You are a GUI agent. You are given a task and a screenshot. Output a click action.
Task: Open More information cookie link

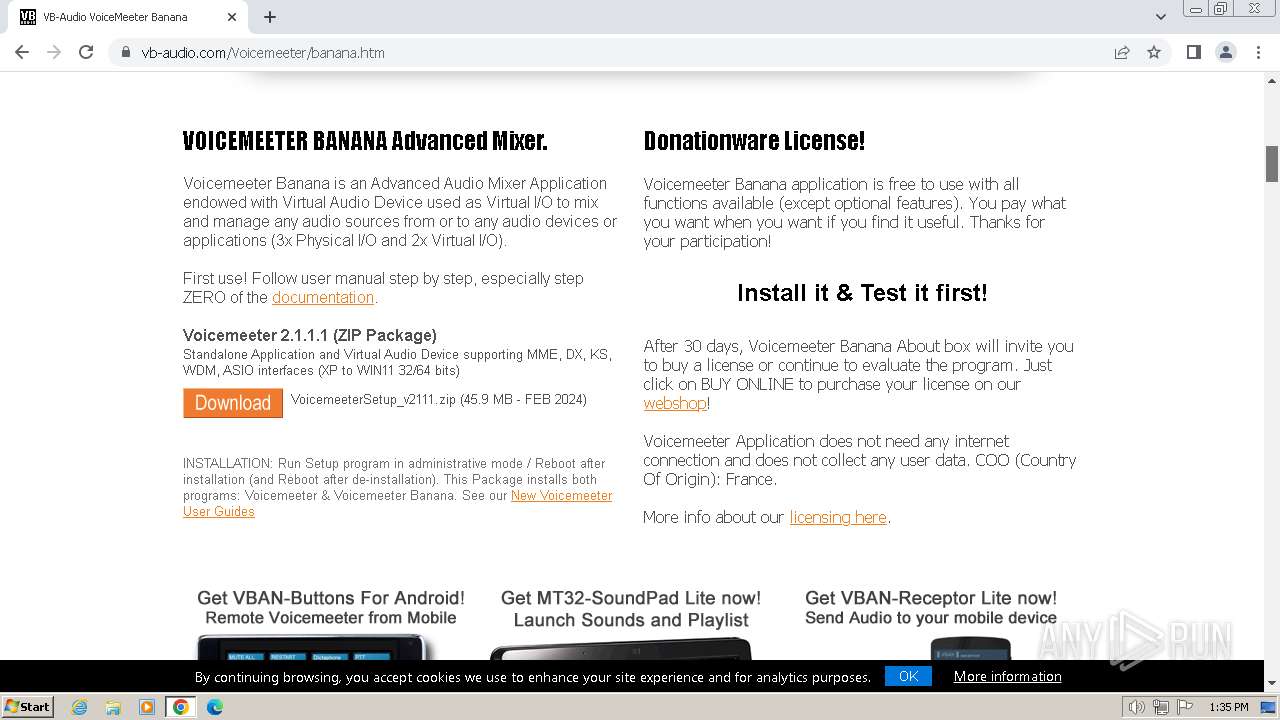click(x=1007, y=676)
